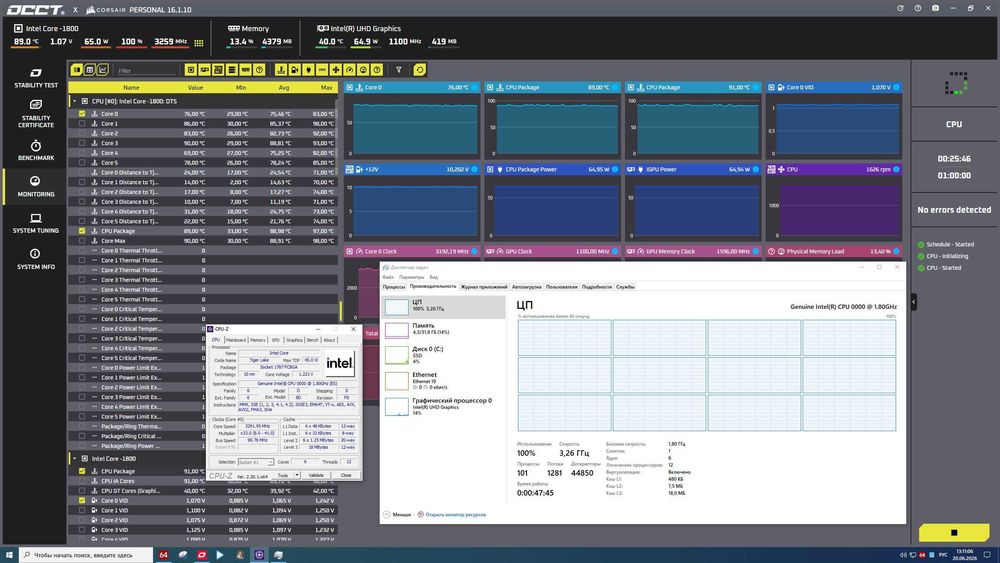Uncheck CPU Package in the DTS group
The width and height of the screenshot is (1000, 563).
click(x=82, y=231)
